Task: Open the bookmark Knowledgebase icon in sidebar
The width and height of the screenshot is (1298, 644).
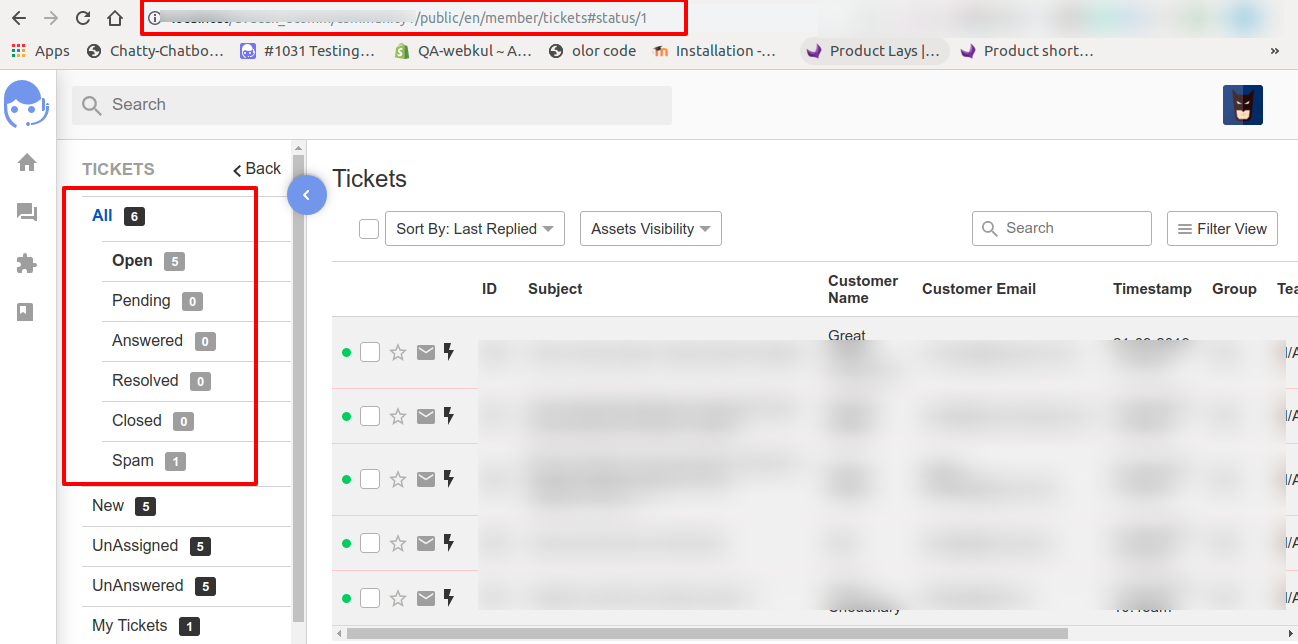Action: click(27, 312)
